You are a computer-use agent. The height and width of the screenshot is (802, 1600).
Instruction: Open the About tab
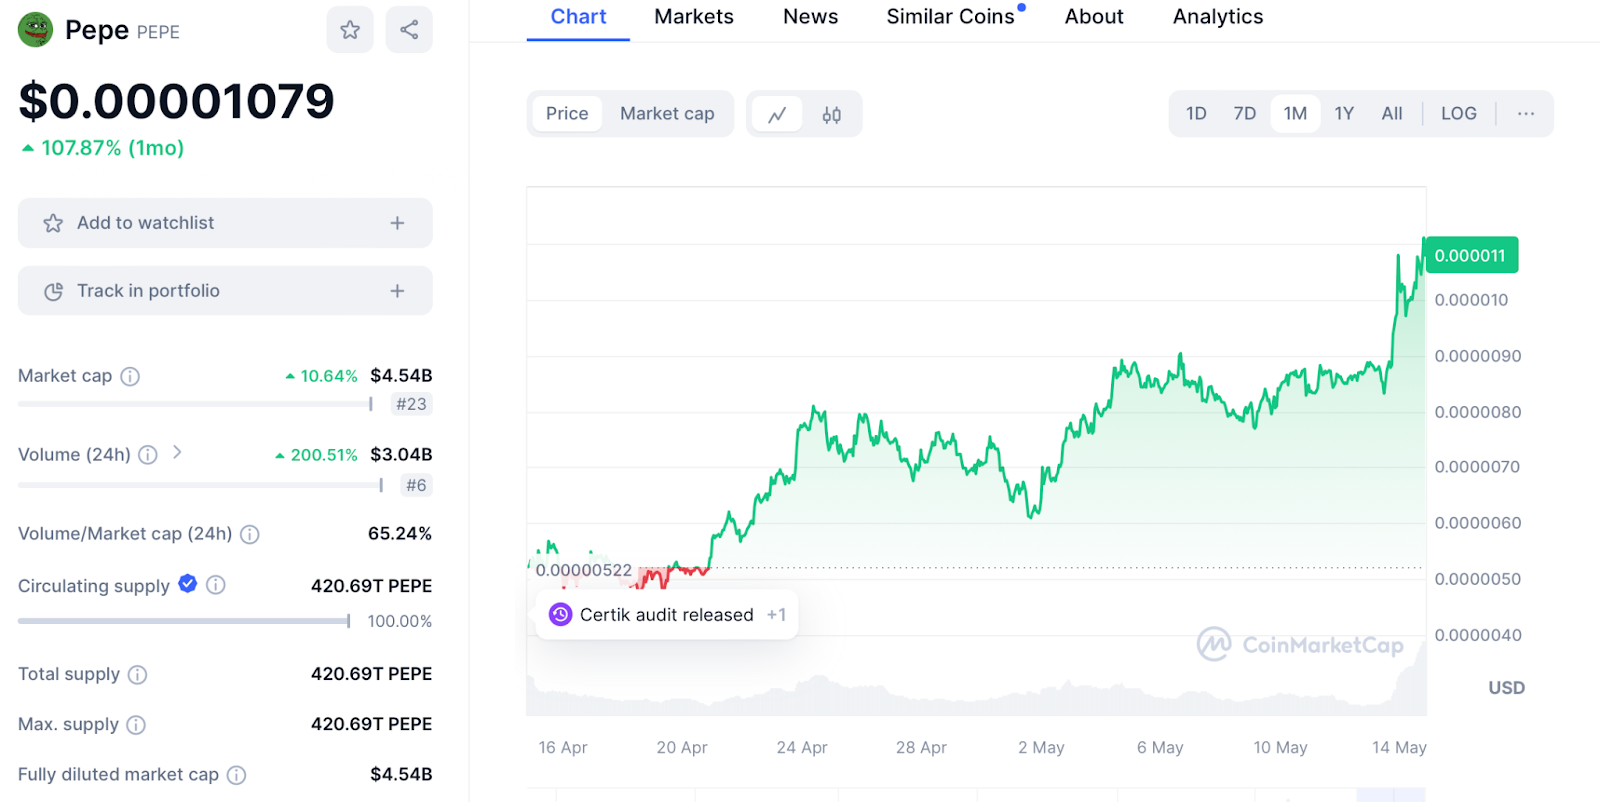tap(1094, 17)
